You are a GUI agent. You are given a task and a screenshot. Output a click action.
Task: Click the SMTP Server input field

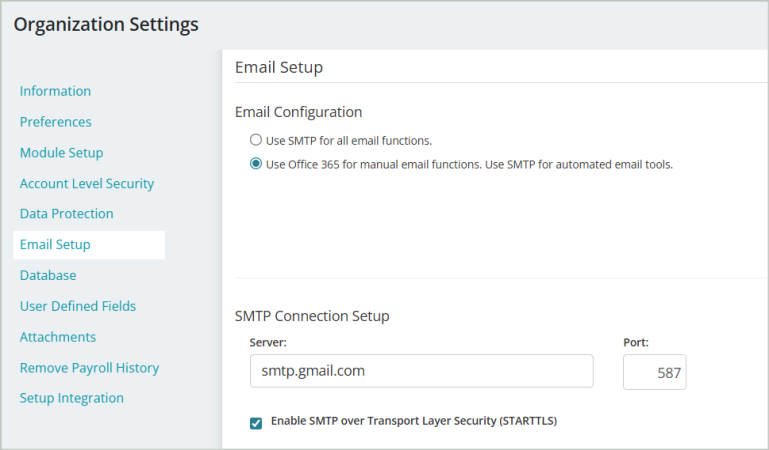[x=422, y=371]
